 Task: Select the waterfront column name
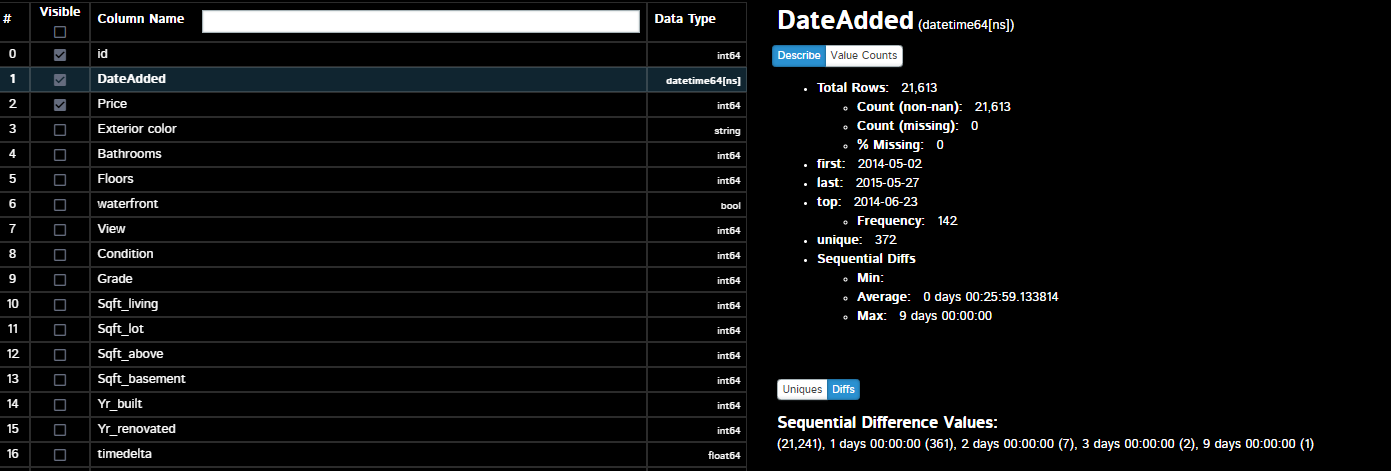click(x=128, y=204)
